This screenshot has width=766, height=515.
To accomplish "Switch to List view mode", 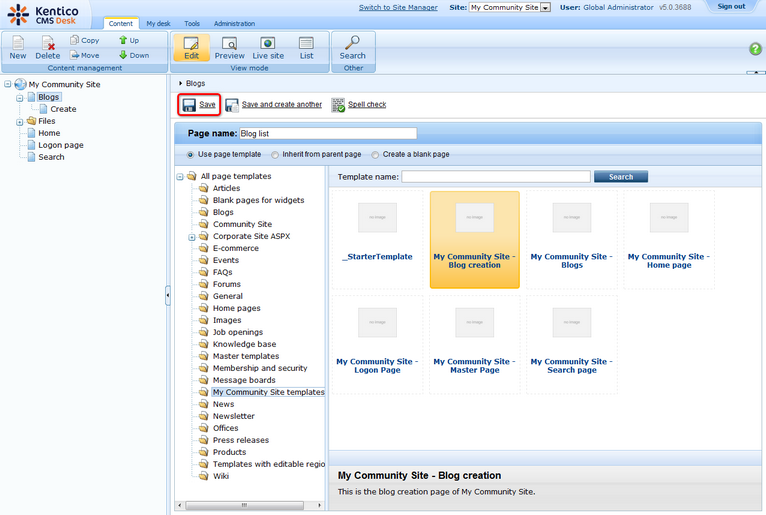I will [x=306, y=48].
